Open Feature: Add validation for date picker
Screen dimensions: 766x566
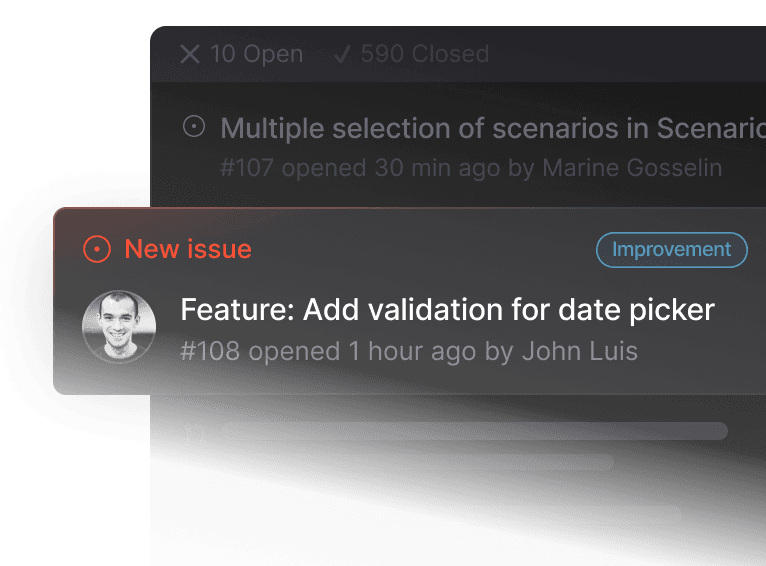447,310
